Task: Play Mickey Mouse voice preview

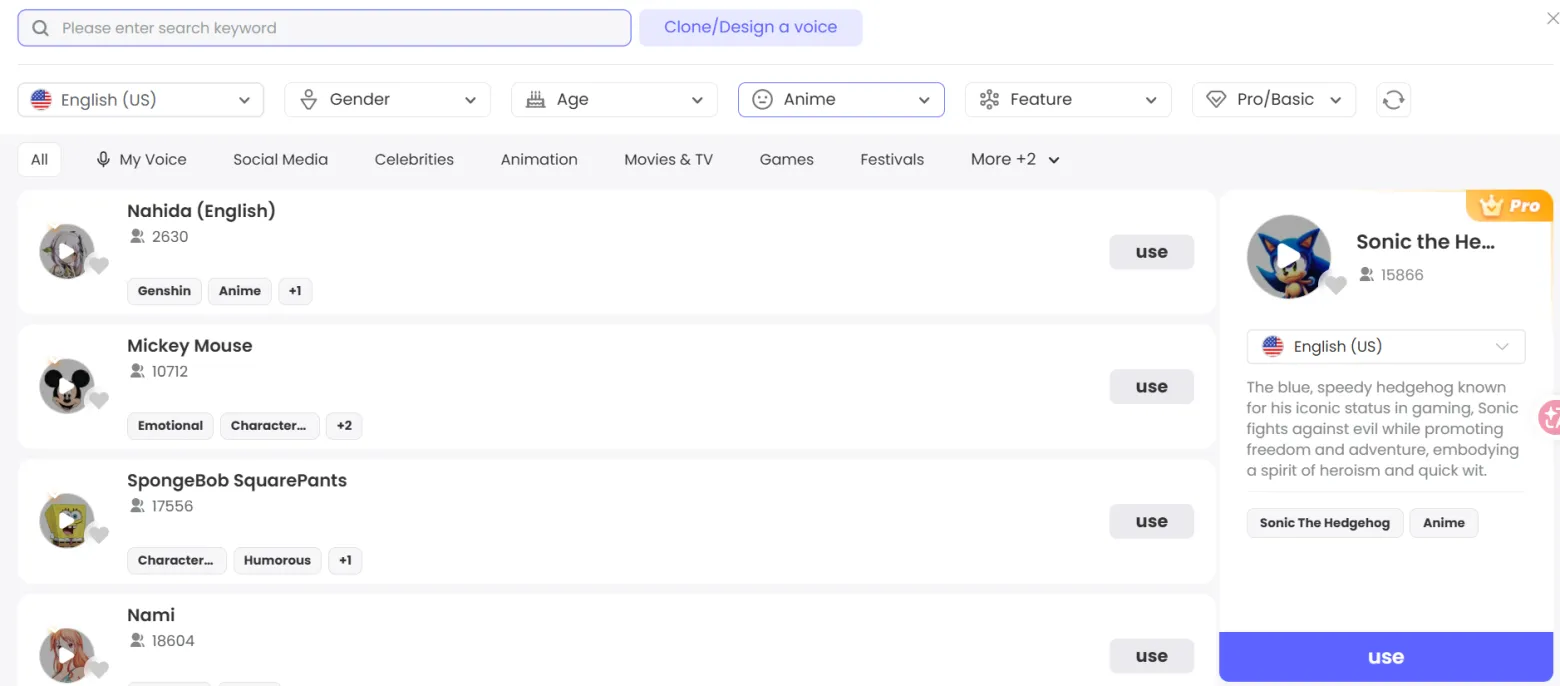Action: coord(66,386)
